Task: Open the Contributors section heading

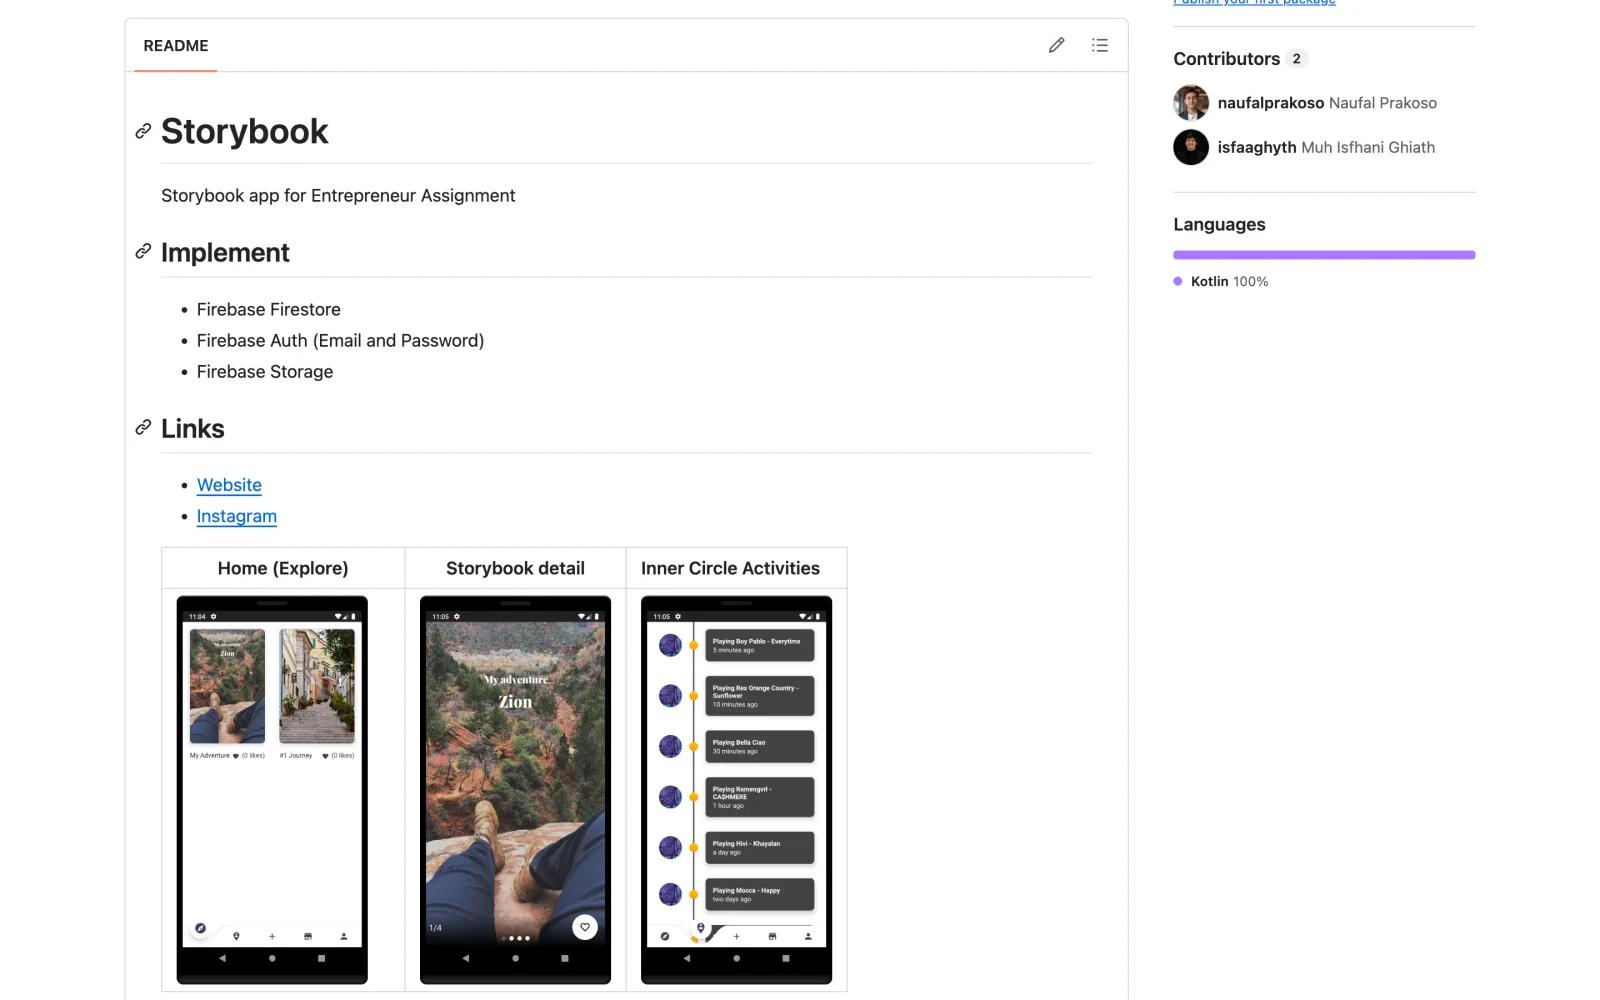Action: [x=1226, y=59]
